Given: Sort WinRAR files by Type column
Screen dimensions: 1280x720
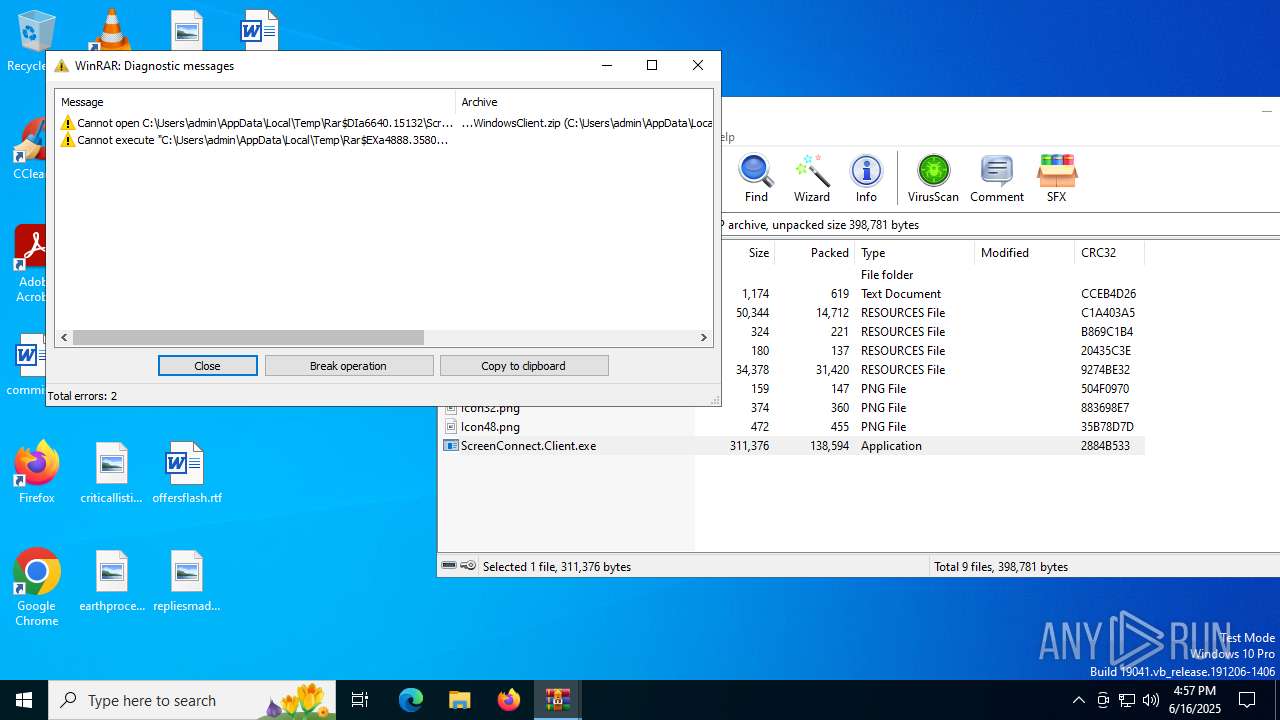Looking at the screenshot, I should (914, 253).
